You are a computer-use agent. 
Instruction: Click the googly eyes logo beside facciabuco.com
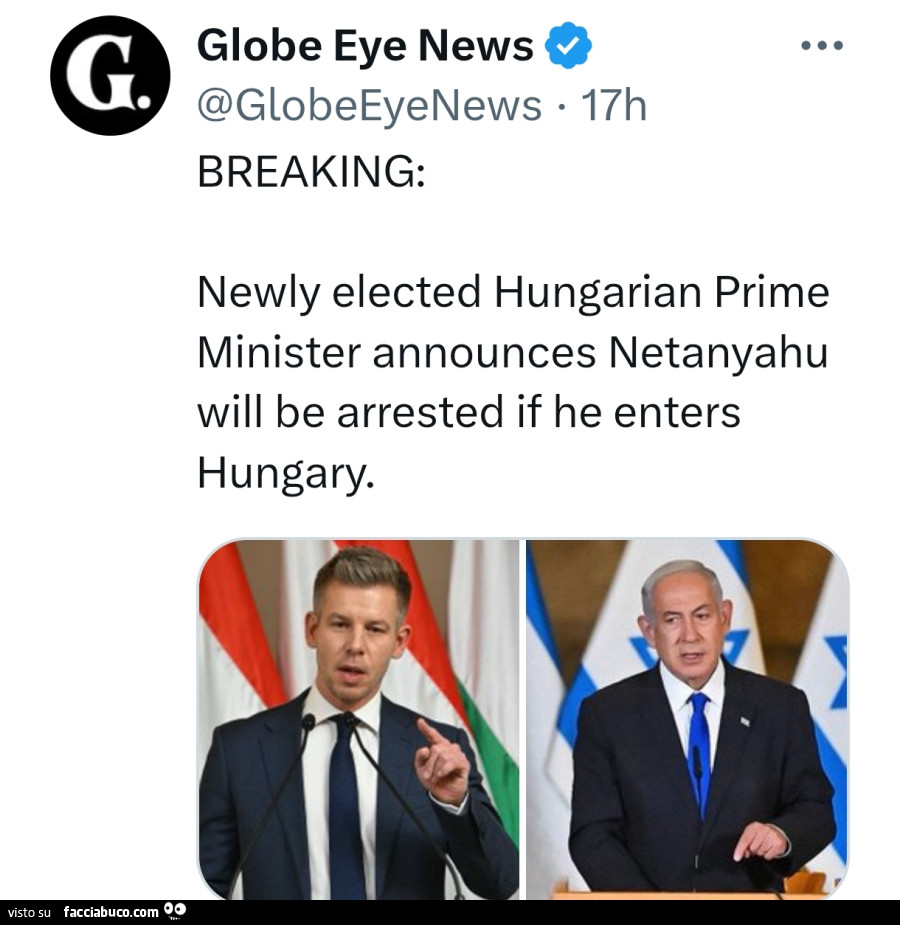(176, 910)
